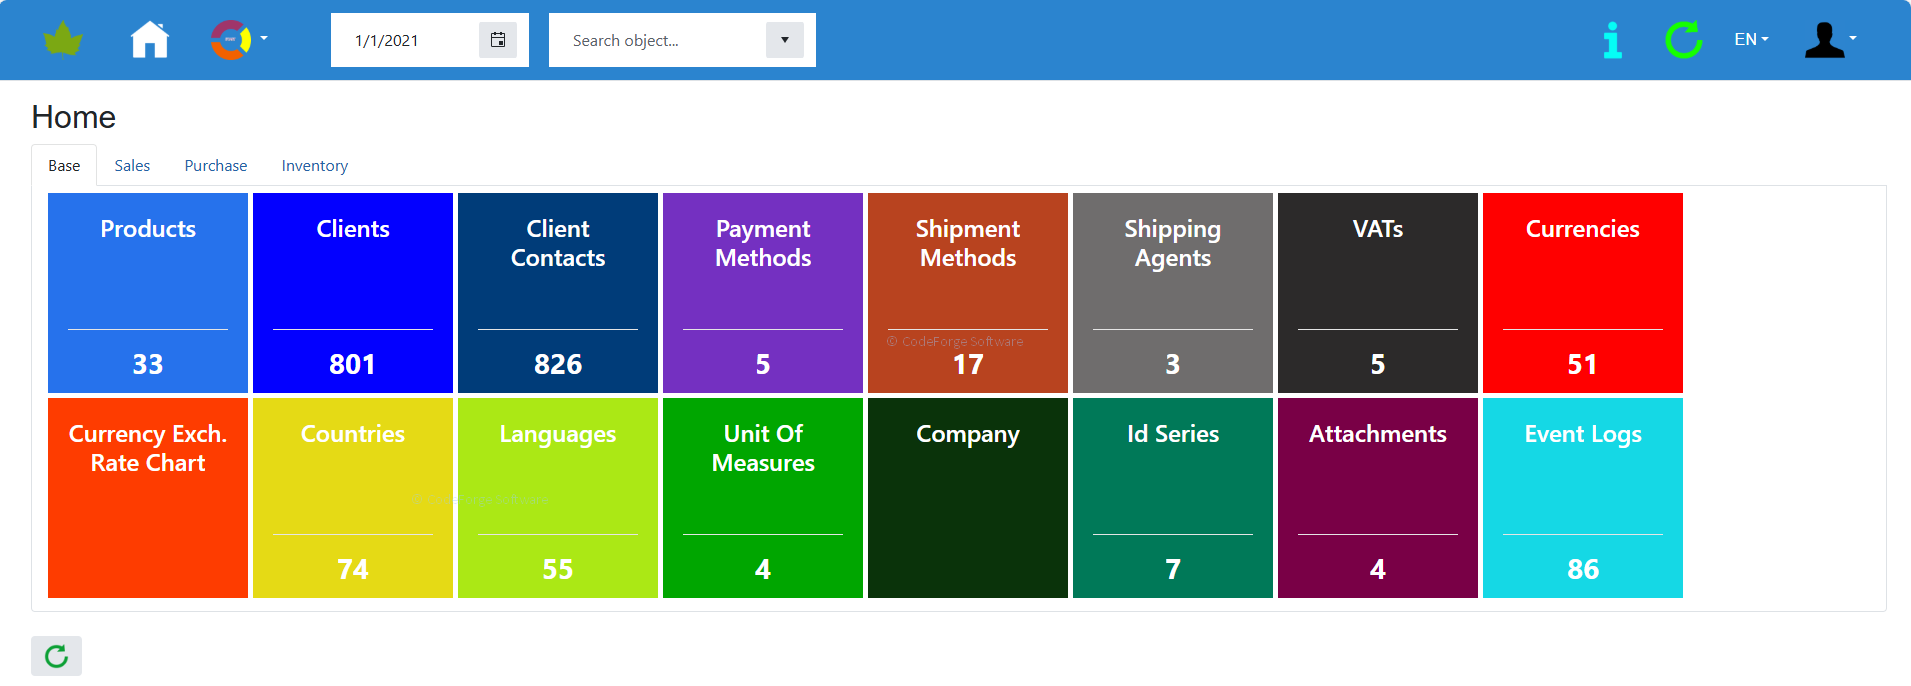This screenshot has width=1911, height=686.
Task: Open the Products tile
Action: [148, 293]
